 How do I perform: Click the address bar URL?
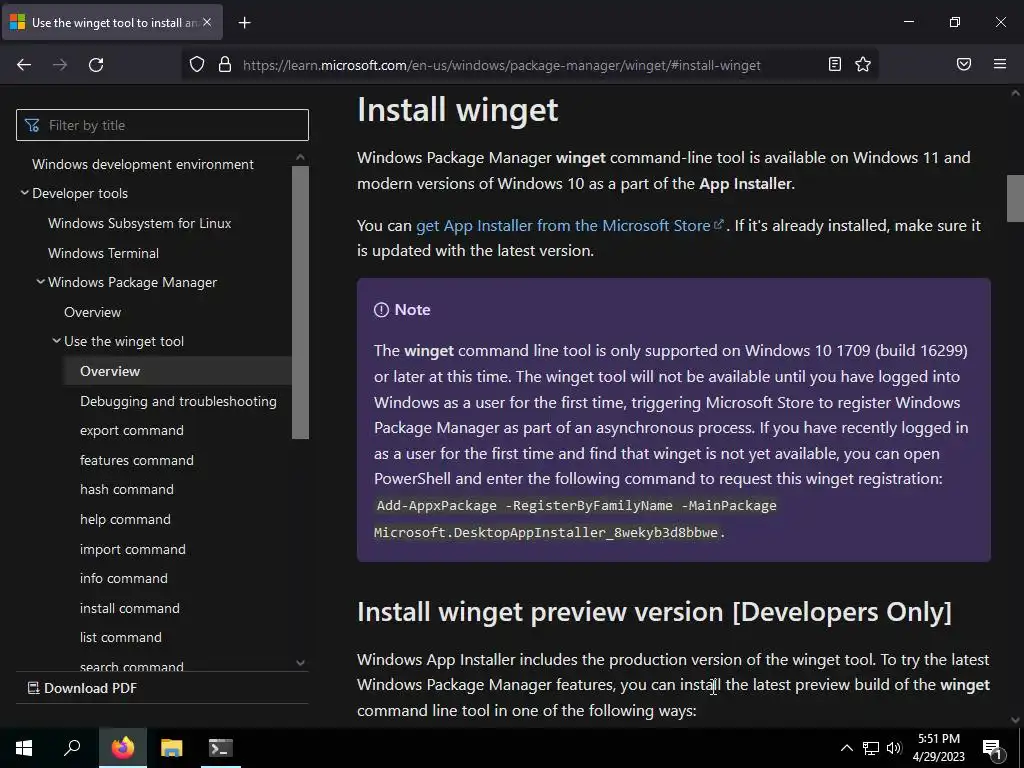coord(502,65)
